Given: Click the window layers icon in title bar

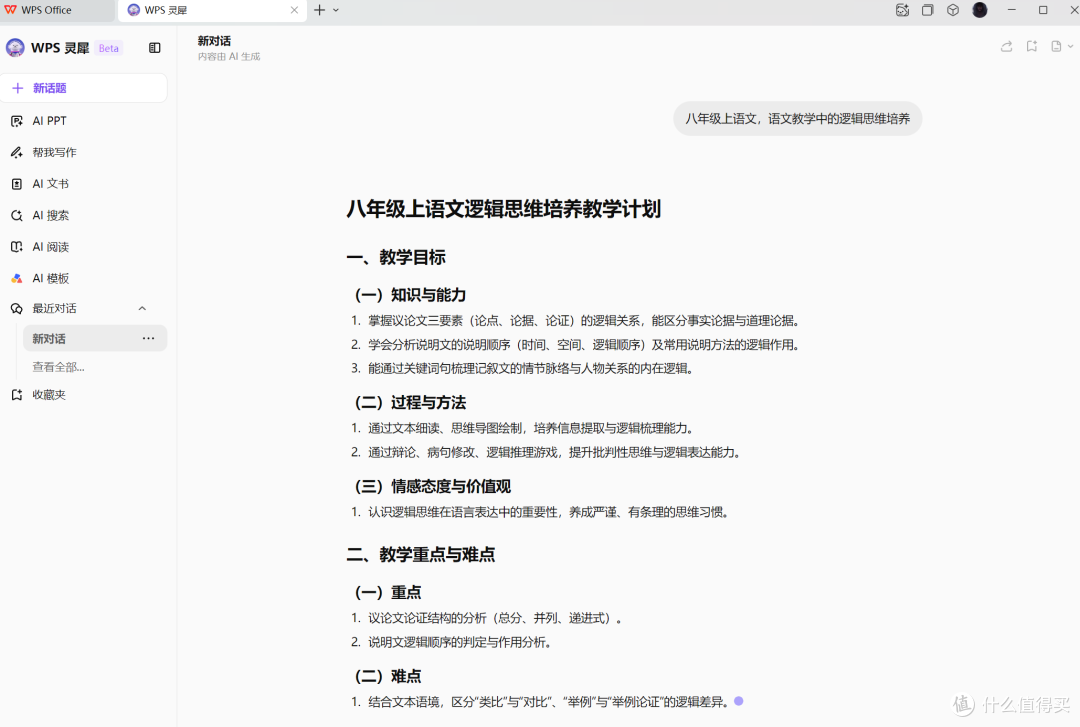Looking at the screenshot, I should tap(928, 10).
